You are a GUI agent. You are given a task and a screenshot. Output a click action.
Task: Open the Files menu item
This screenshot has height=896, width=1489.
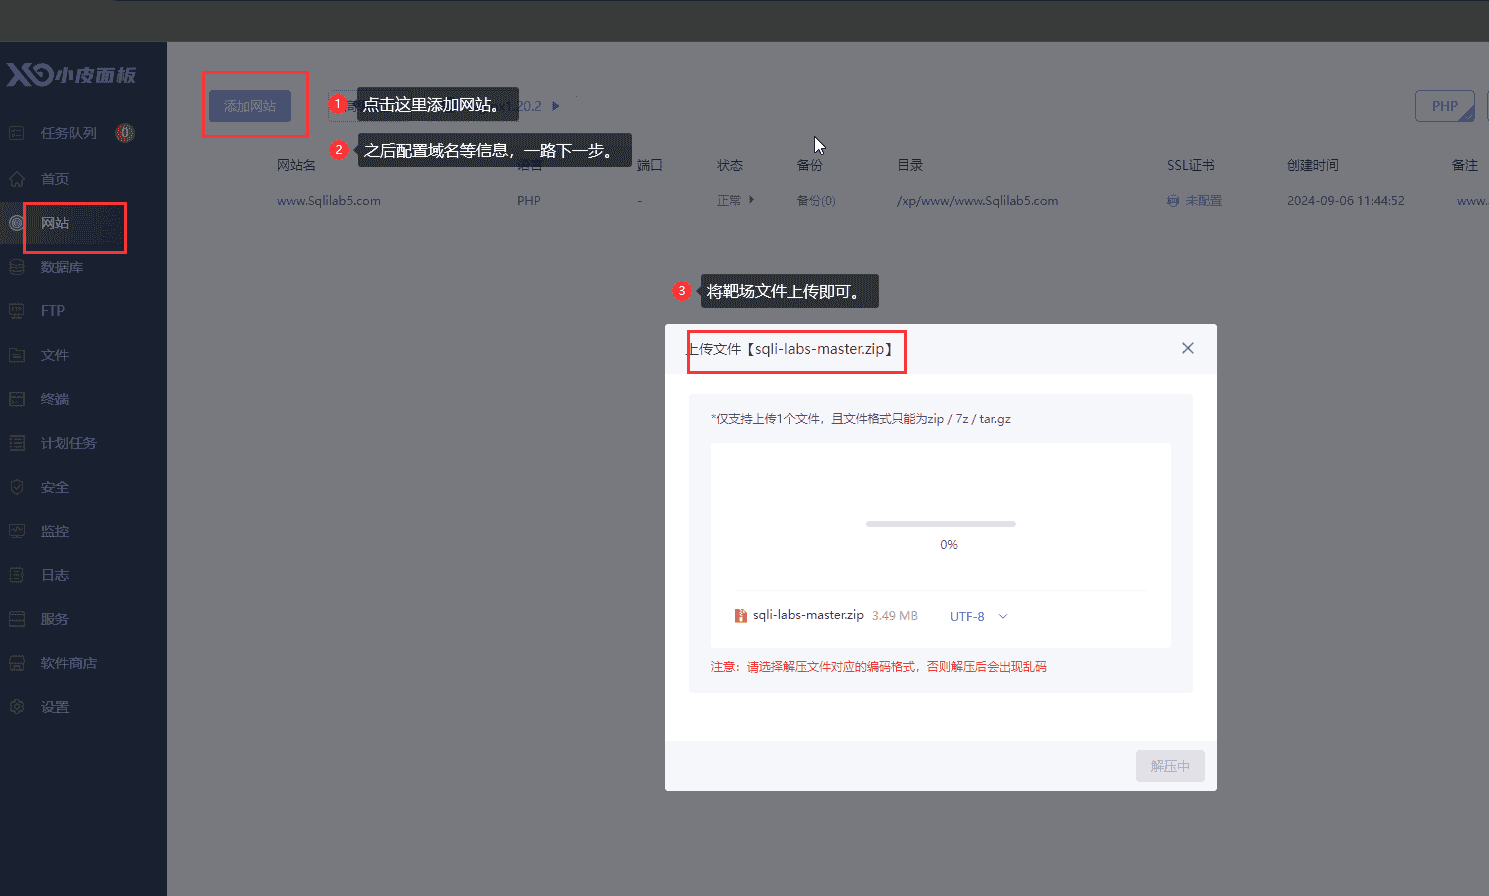[54, 355]
